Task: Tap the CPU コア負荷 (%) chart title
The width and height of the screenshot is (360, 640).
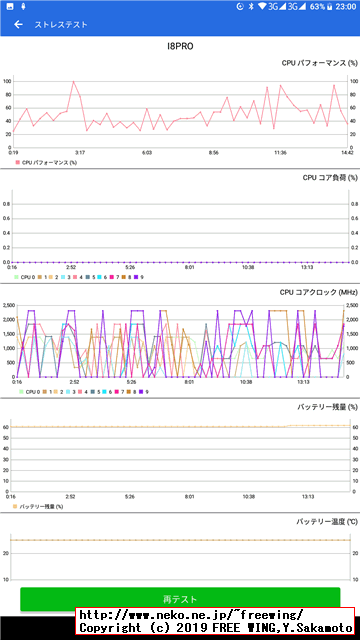Action: pyautogui.click(x=330, y=178)
